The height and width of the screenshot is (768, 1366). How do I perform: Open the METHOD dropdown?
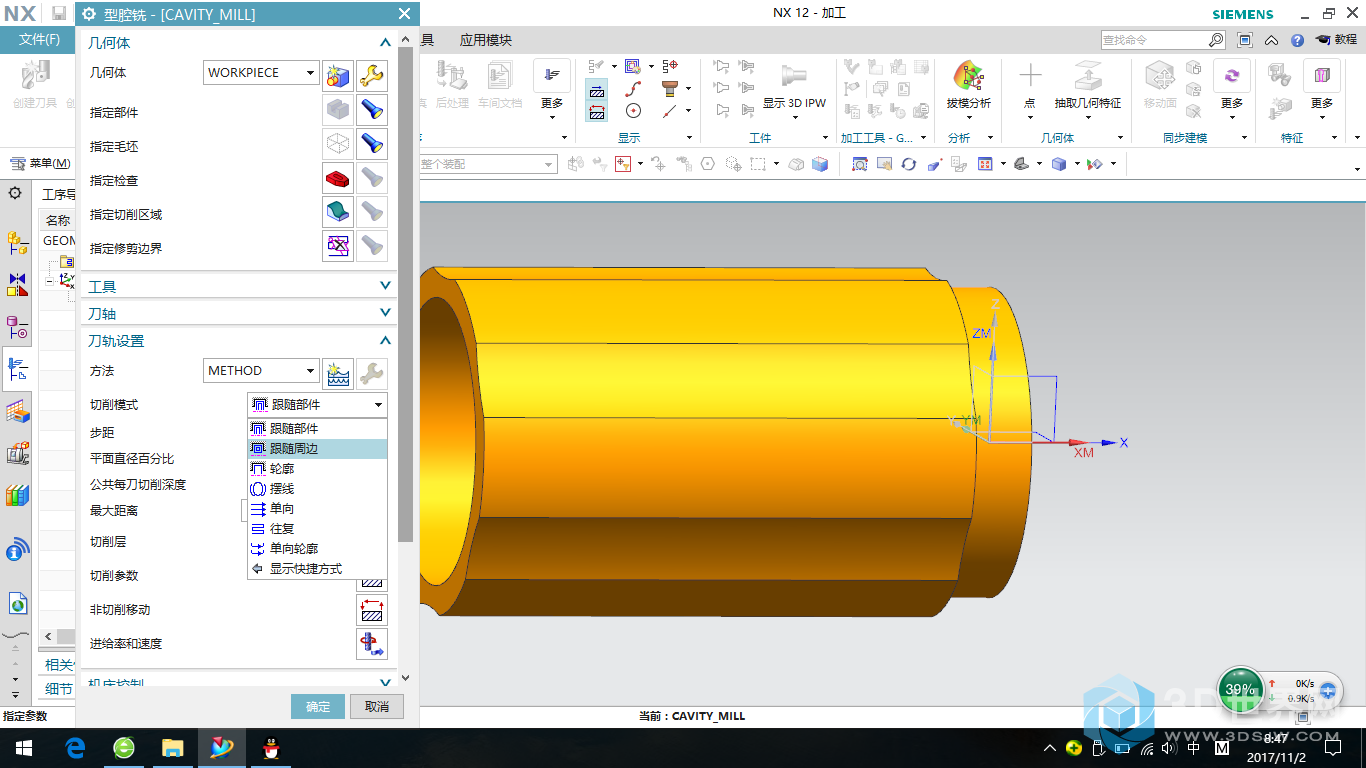(261, 370)
